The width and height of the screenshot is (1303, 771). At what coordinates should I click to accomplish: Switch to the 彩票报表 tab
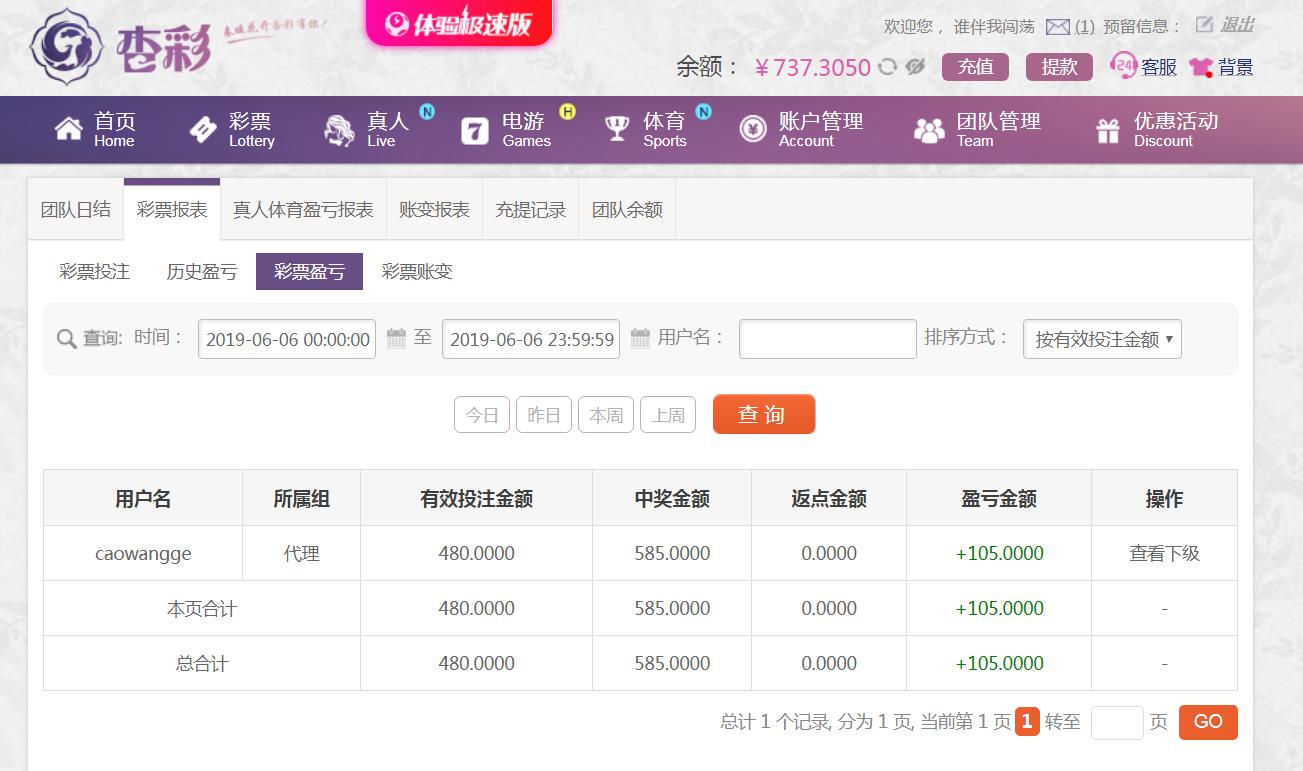pyautogui.click(x=172, y=210)
